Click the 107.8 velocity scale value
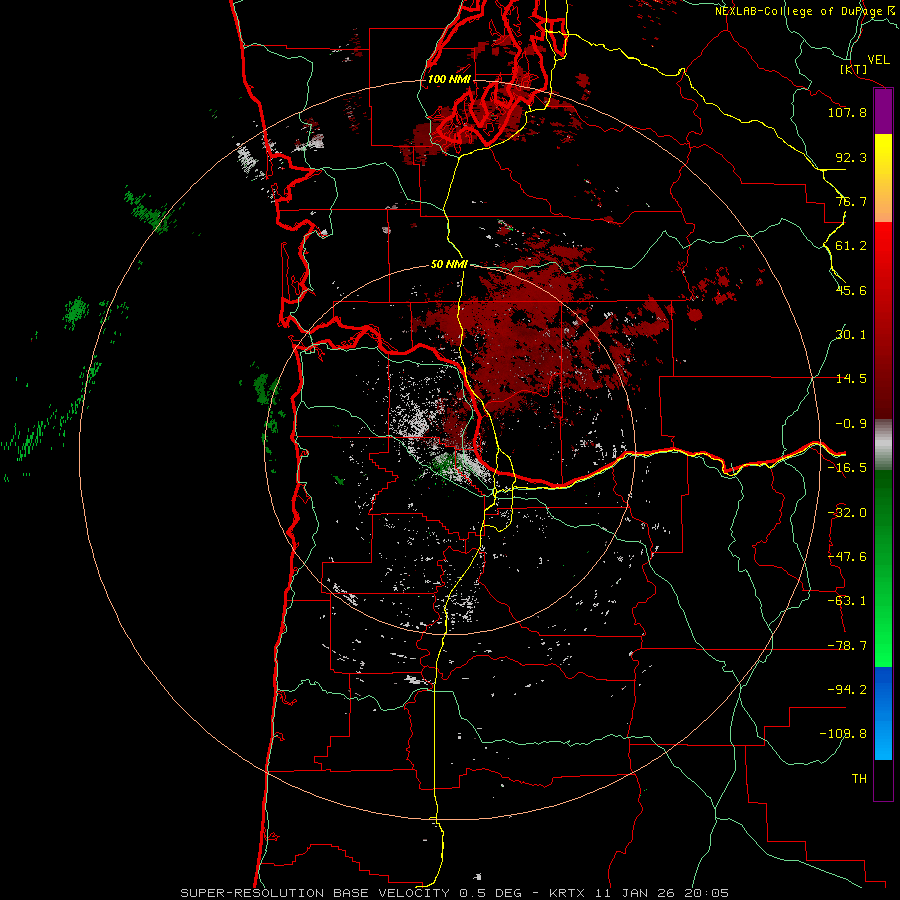900x900 pixels. click(x=847, y=112)
